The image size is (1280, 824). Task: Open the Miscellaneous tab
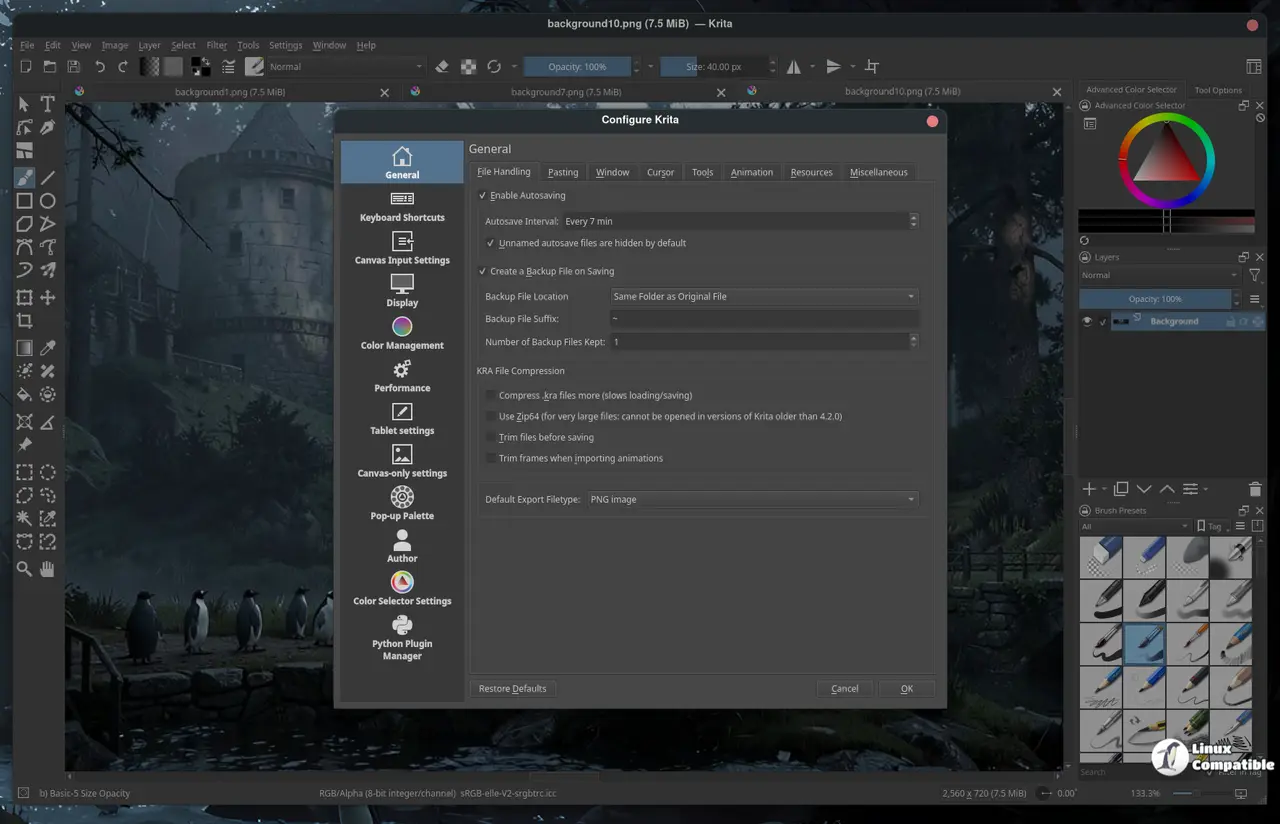pos(878,172)
